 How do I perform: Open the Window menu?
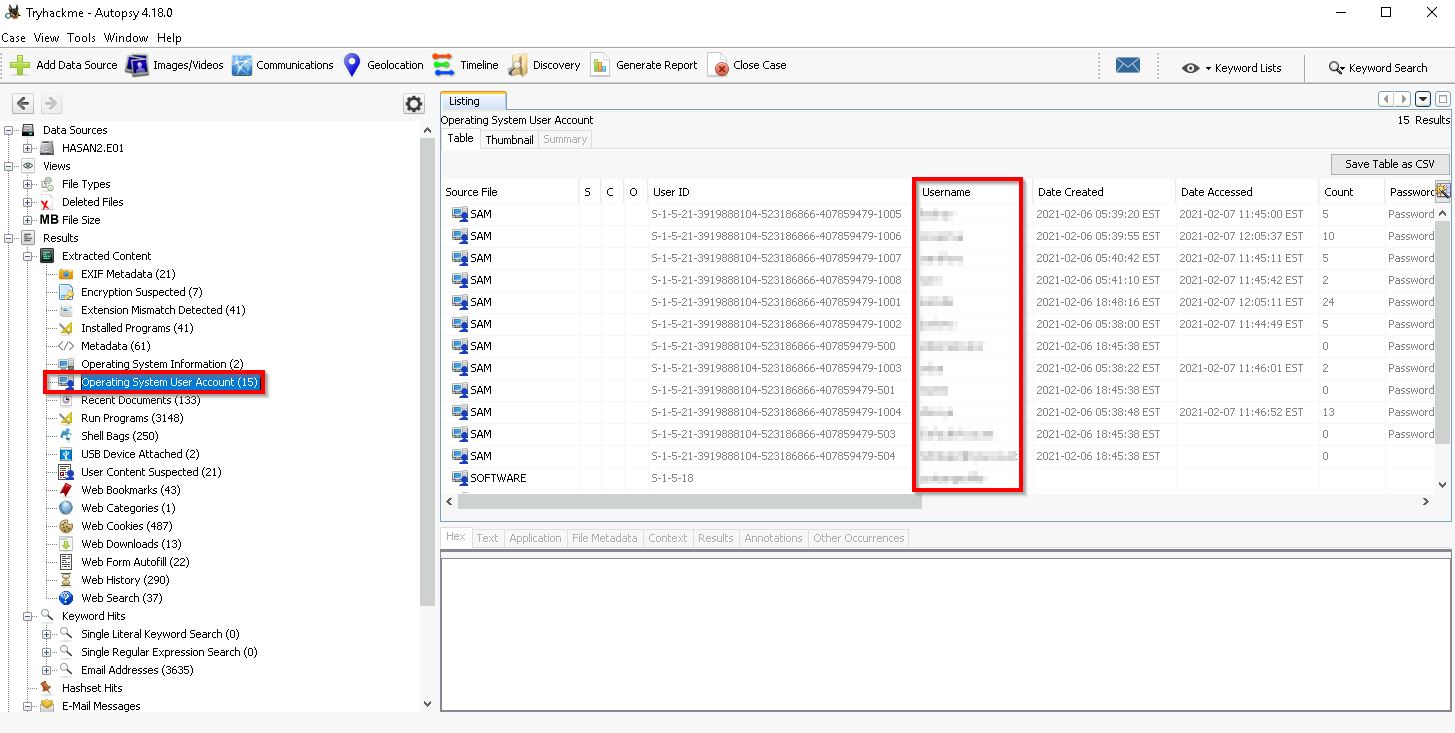(126, 38)
